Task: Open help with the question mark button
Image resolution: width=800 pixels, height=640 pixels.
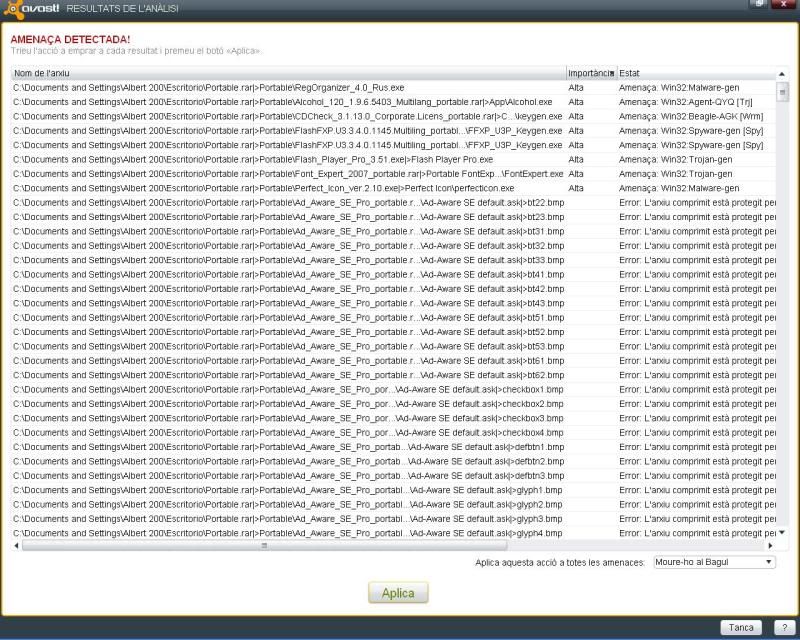Action: coord(785,627)
